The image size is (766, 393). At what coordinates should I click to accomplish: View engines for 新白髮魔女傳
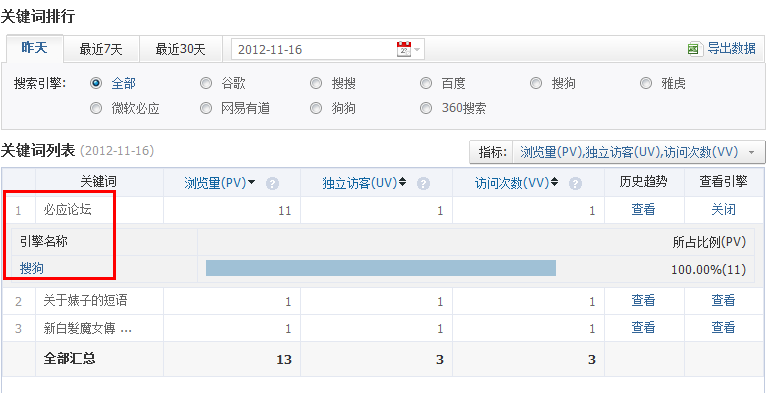tap(723, 328)
